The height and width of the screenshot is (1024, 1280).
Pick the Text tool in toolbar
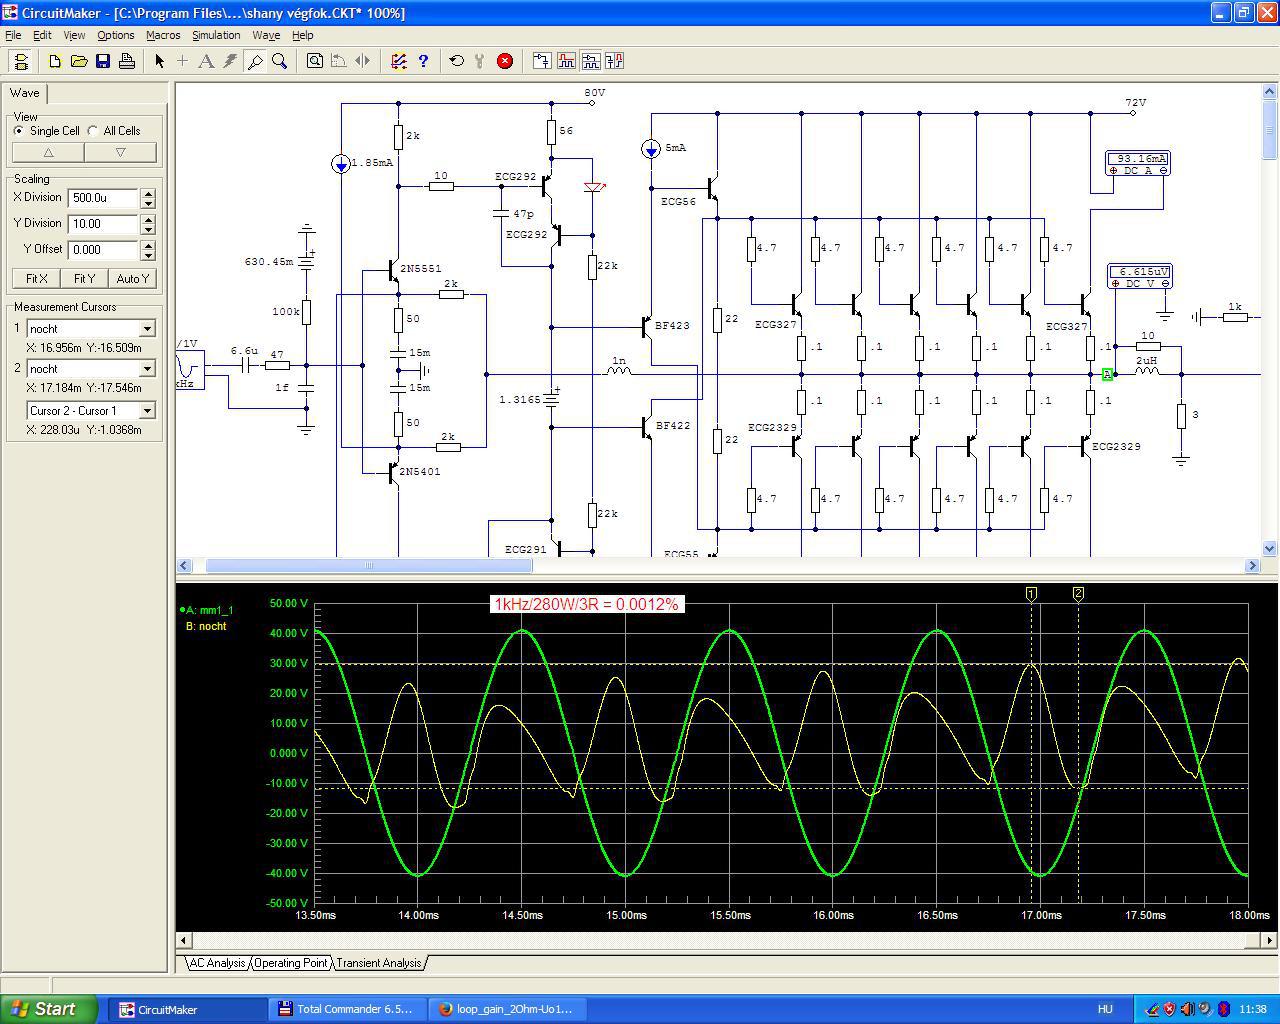click(206, 61)
